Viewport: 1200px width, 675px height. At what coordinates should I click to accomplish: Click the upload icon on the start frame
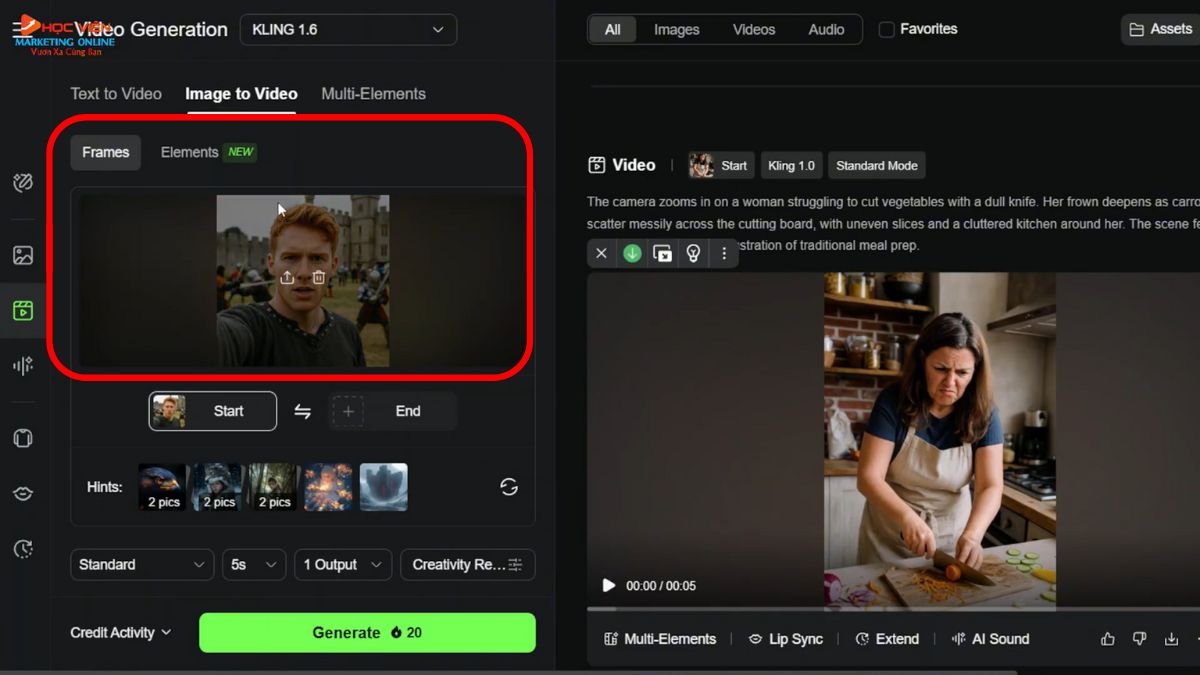pyautogui.click(x=287, y=277)
